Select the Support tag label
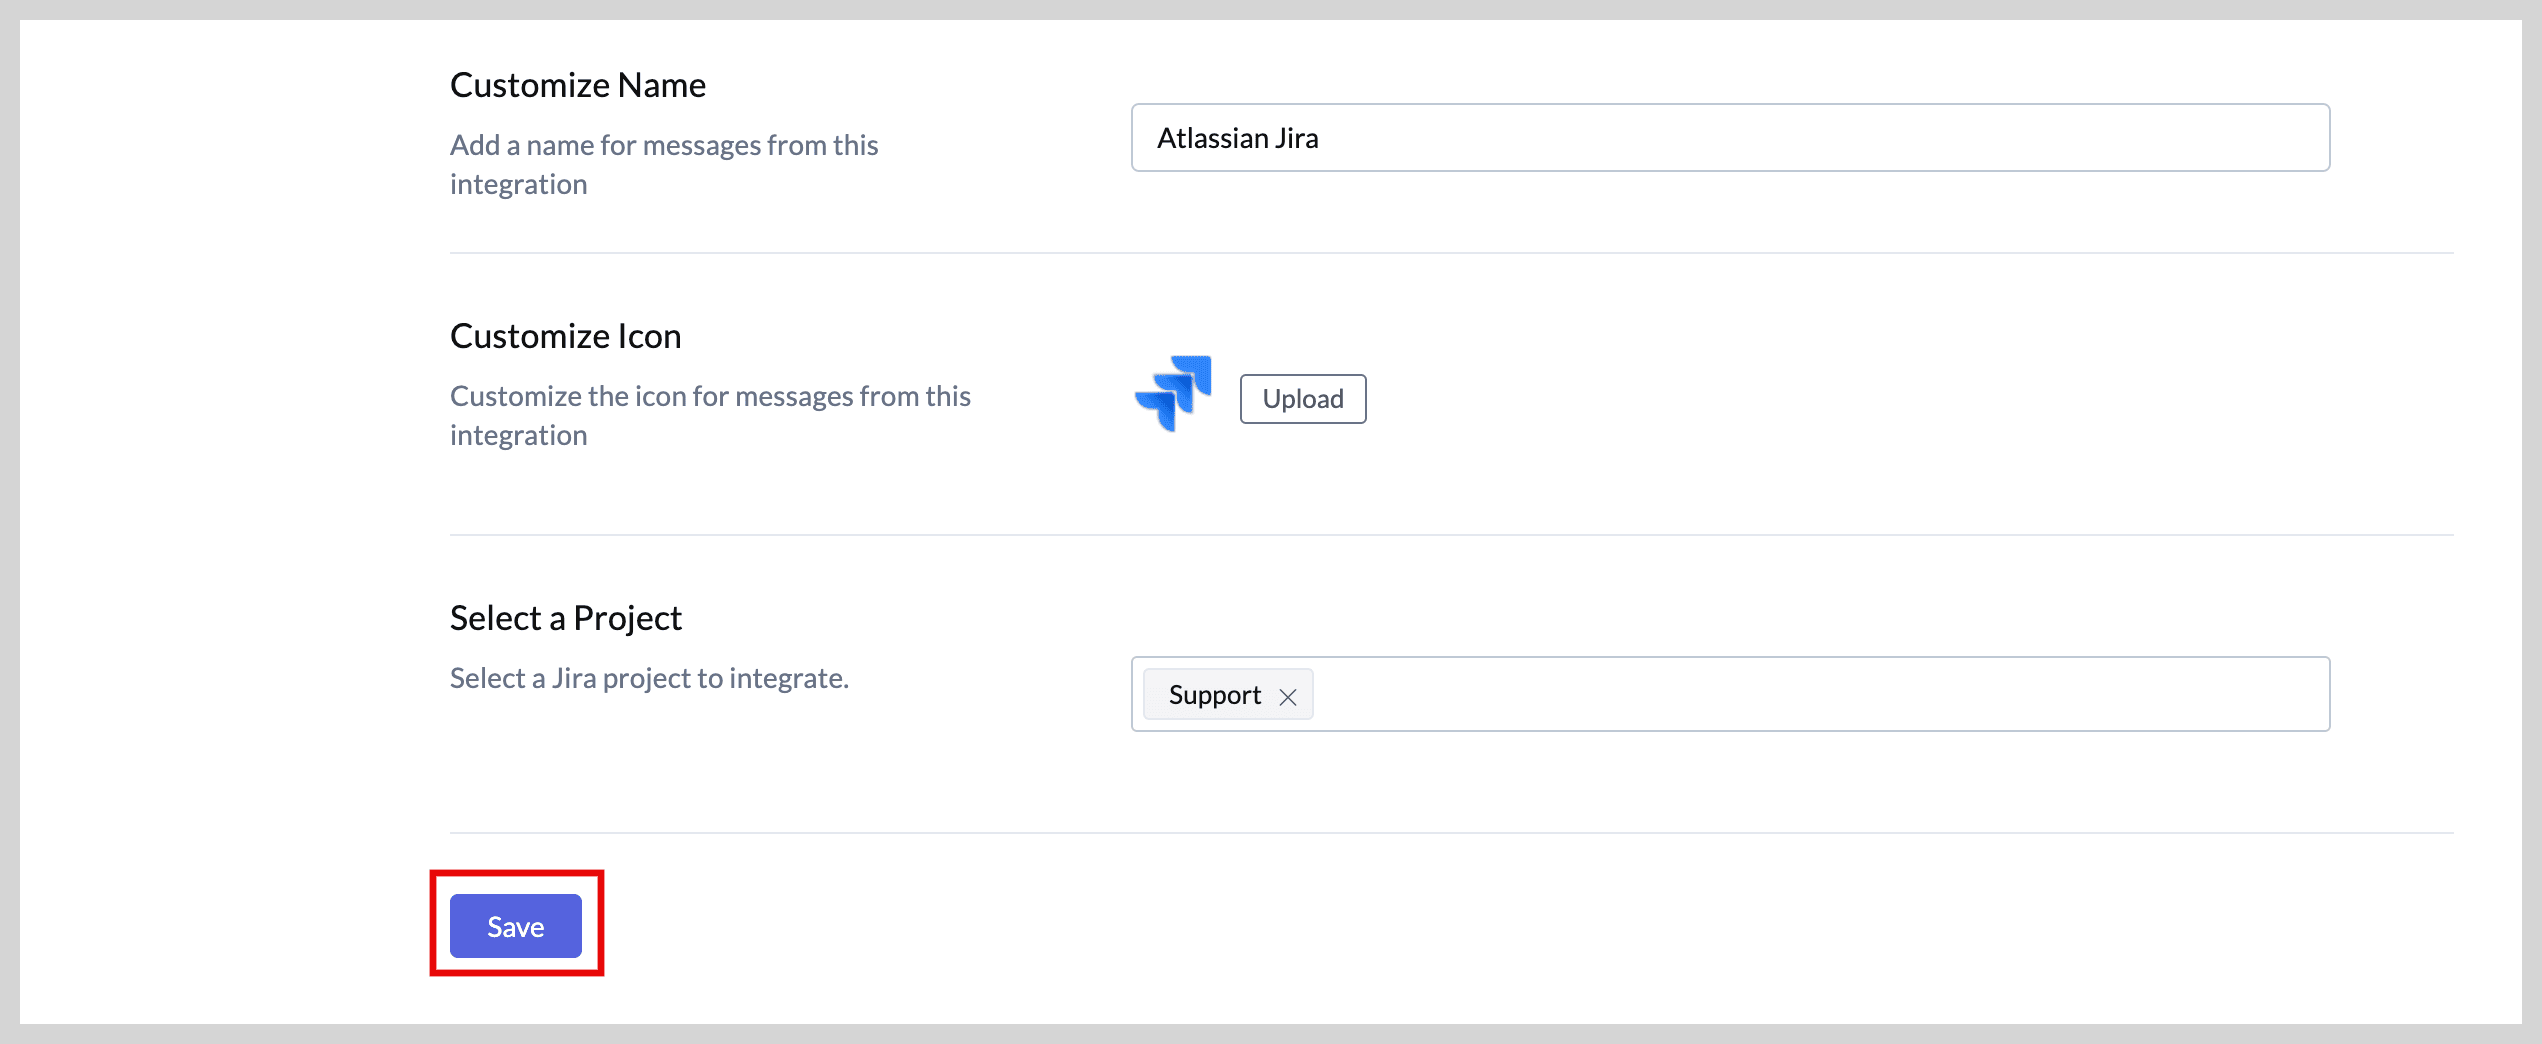 tap(1214, 695)
